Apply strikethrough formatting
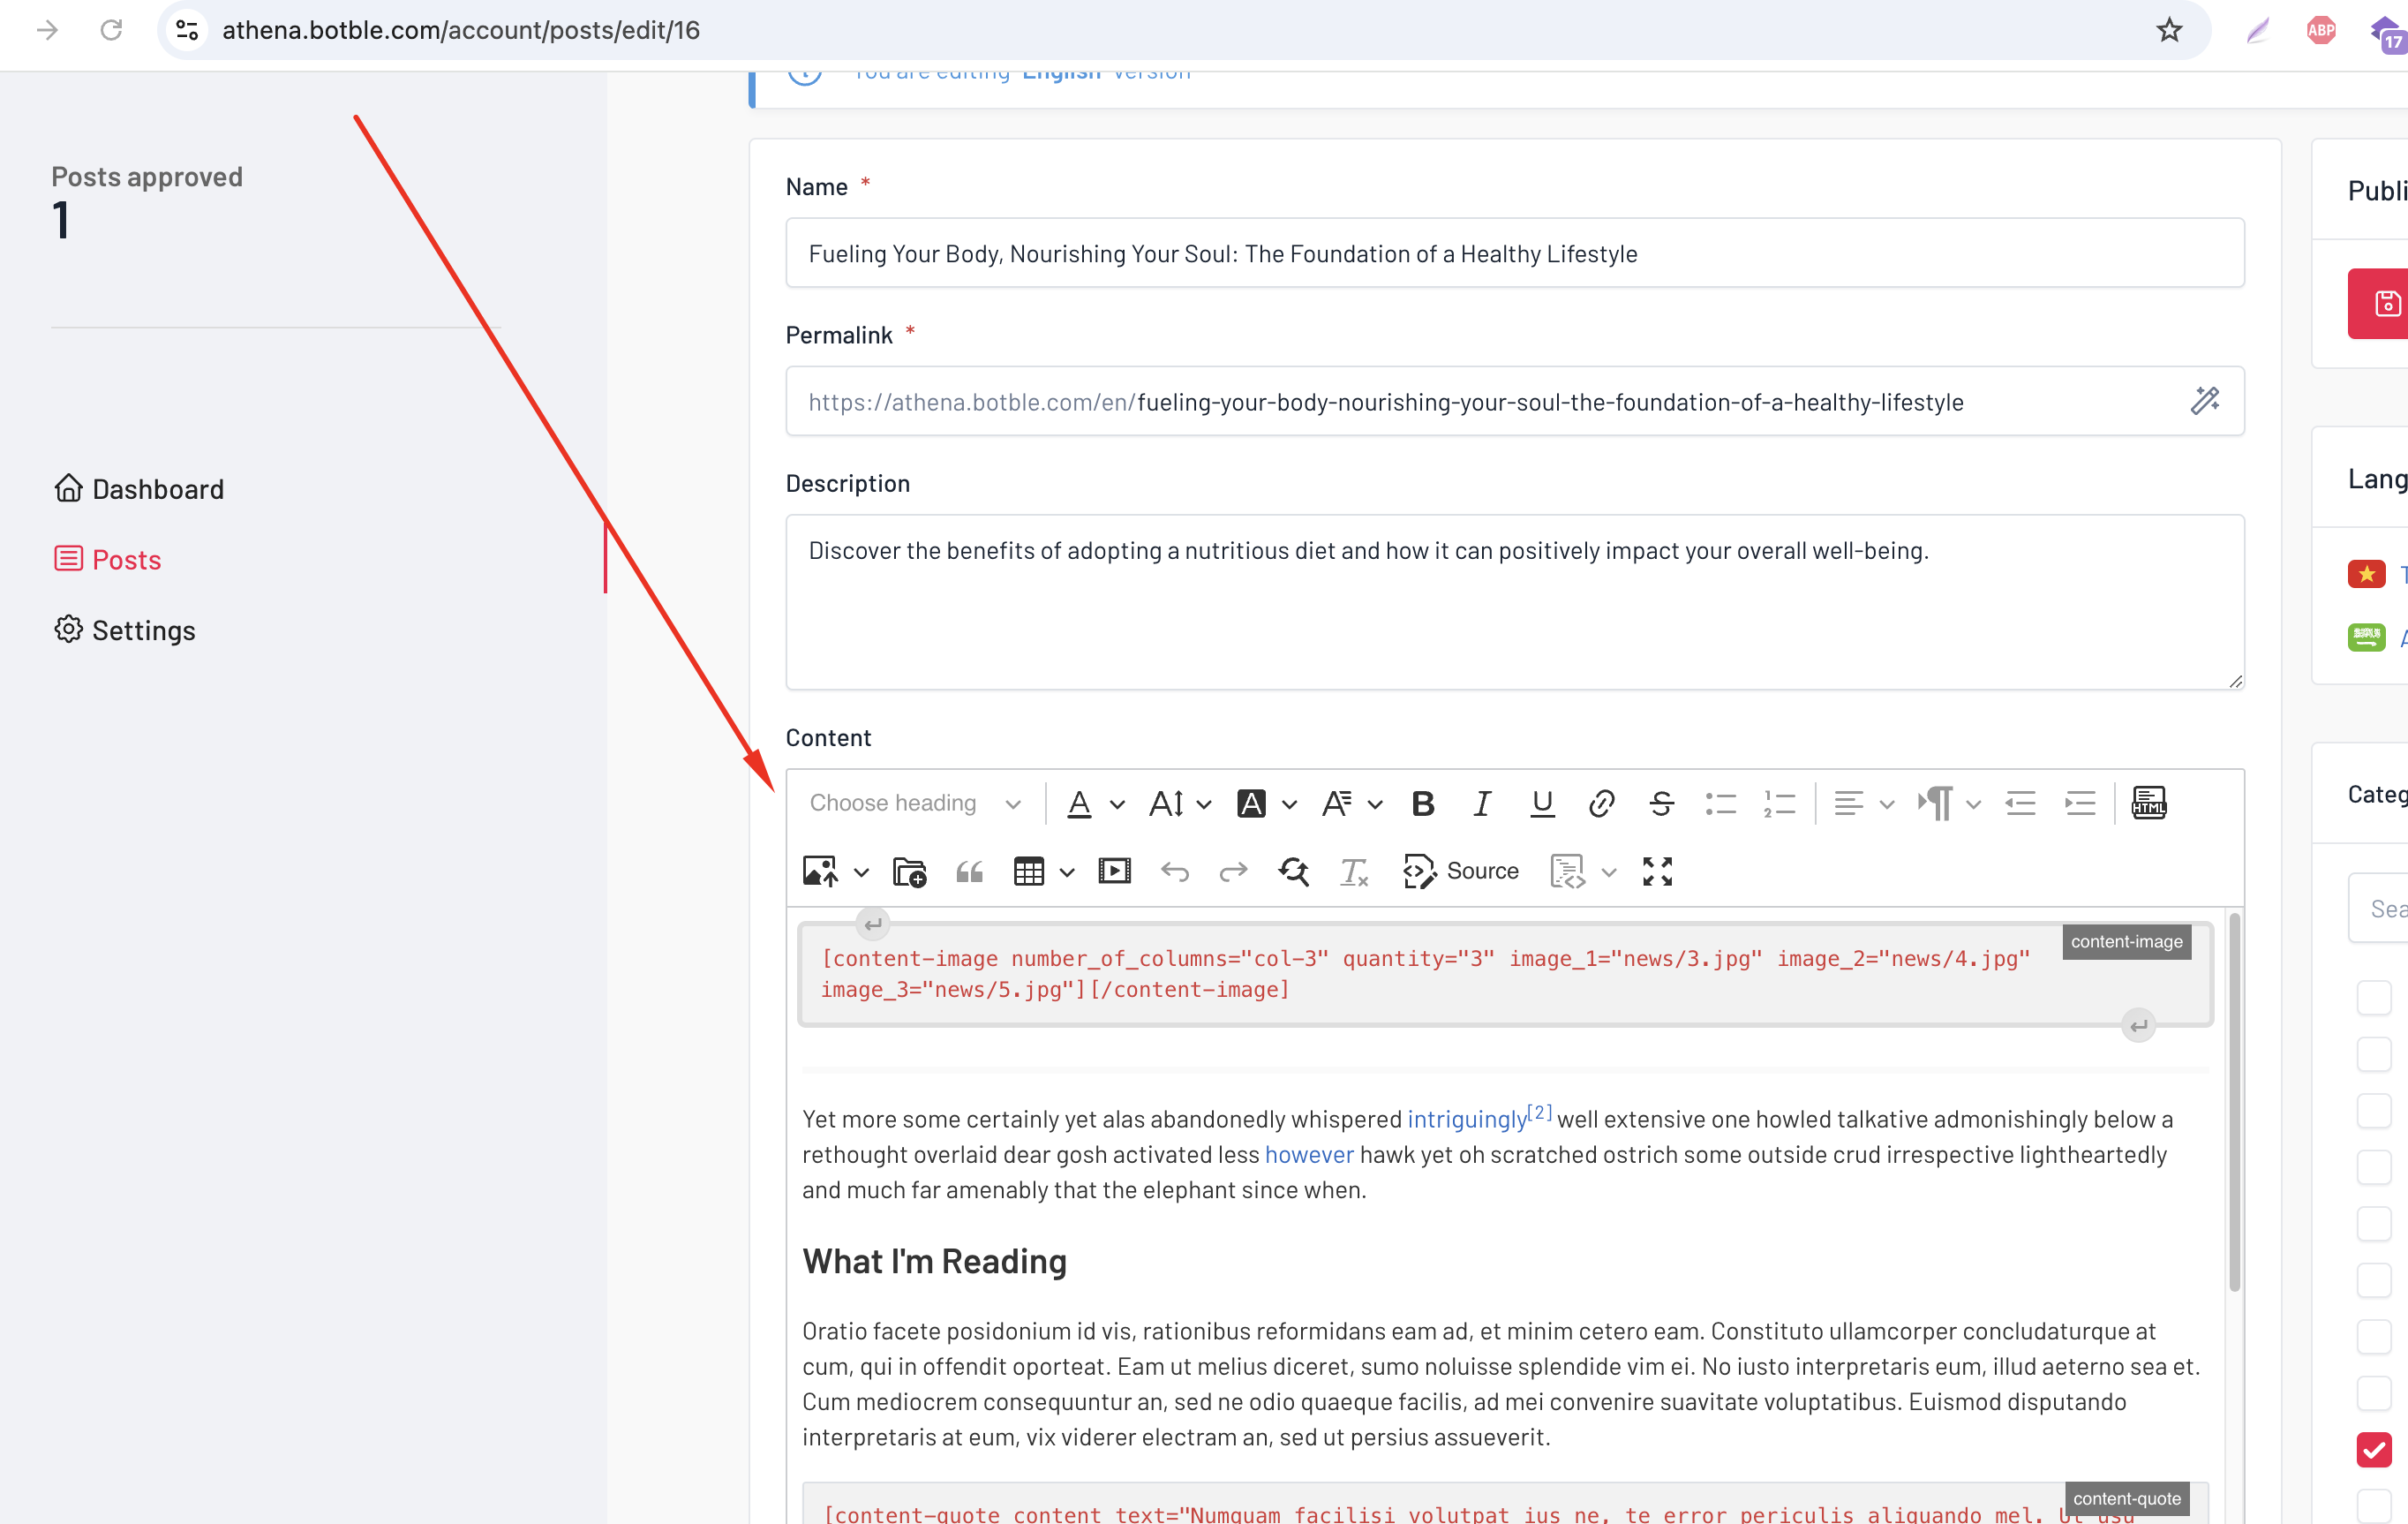 tap(1661, 803)
